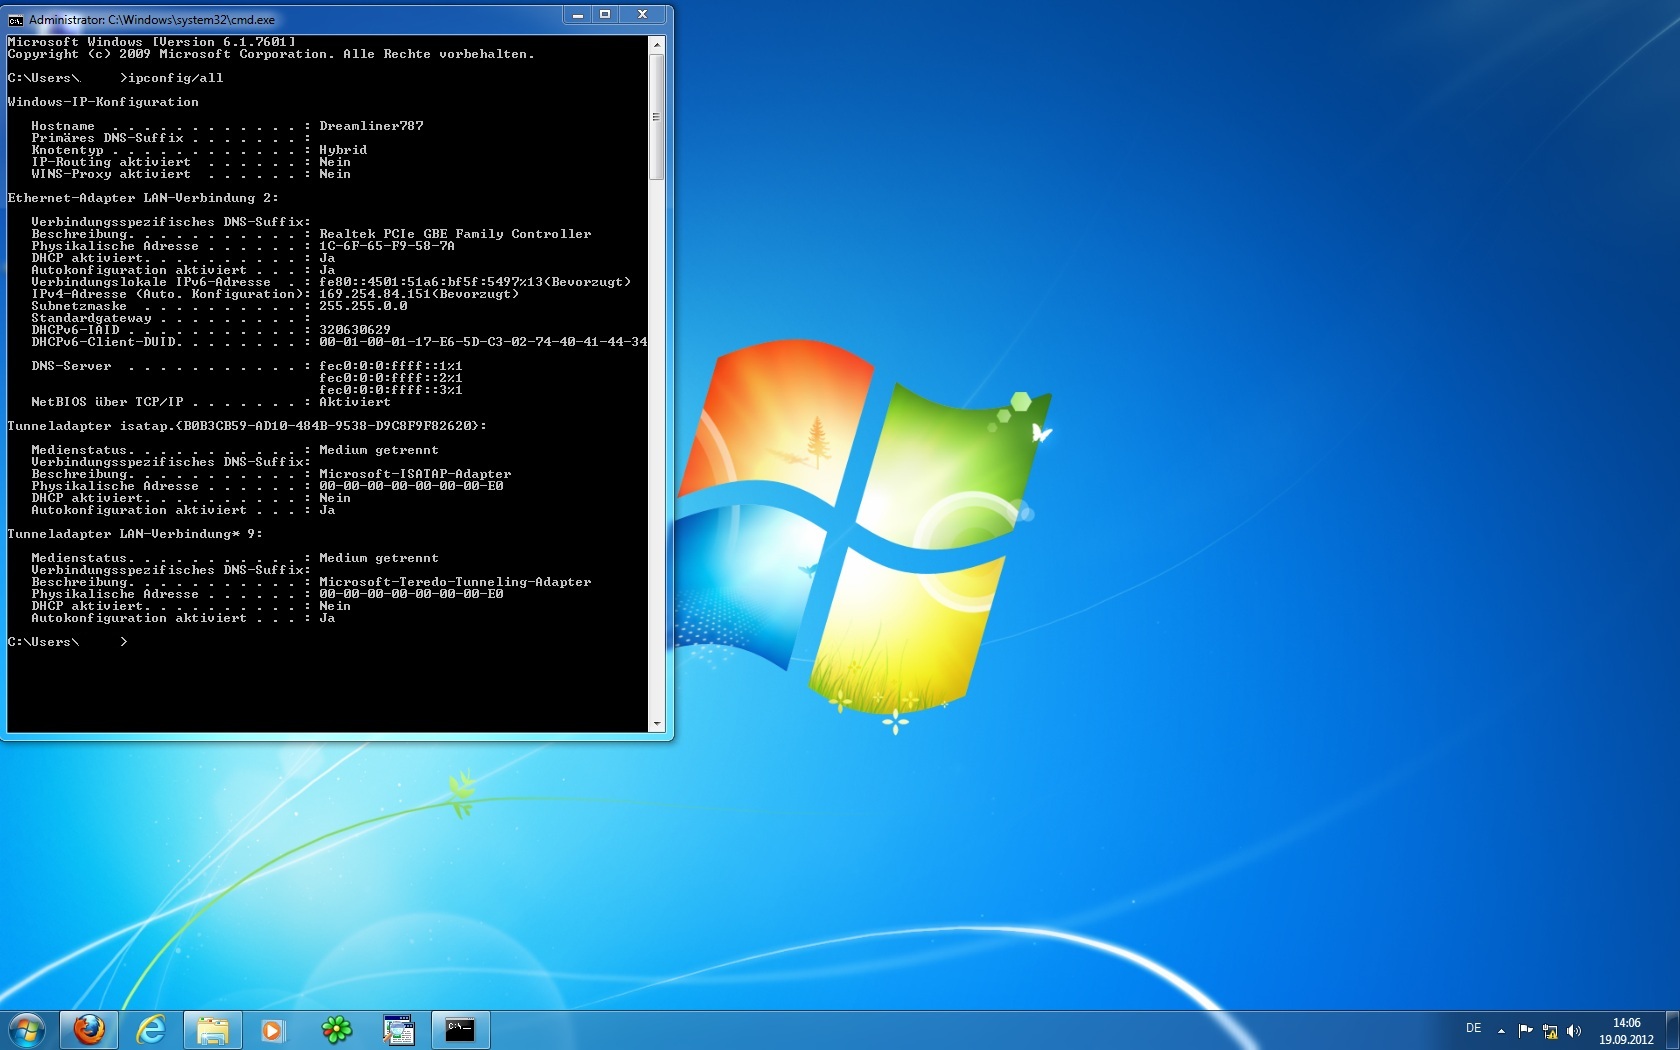Click the IPv4 address 169.254.84.151

point(375,294)
